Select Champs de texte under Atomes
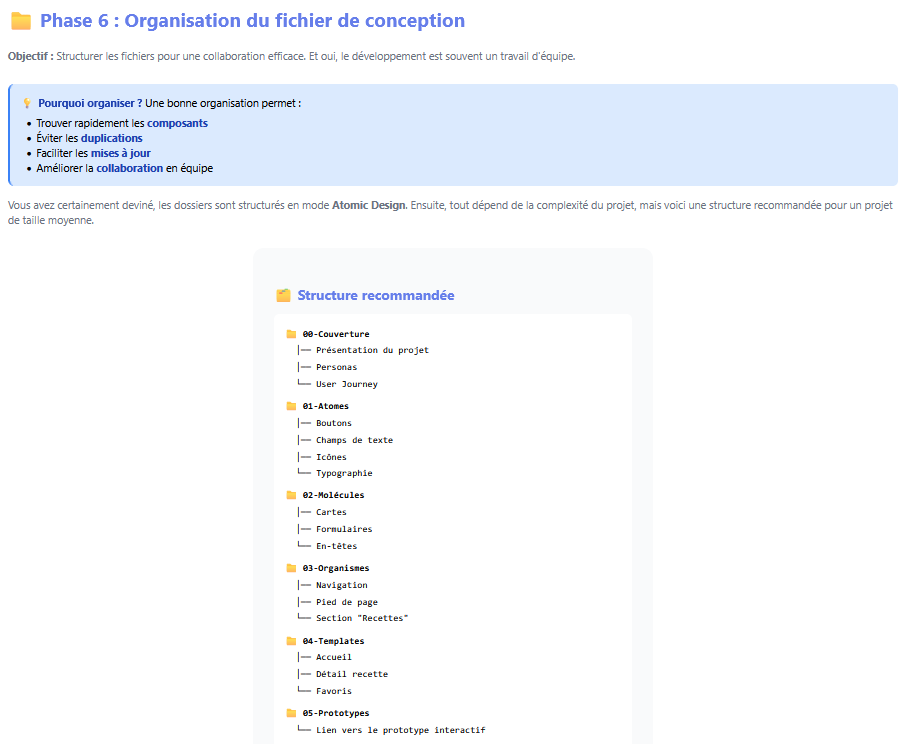 (x=354, y=440)
